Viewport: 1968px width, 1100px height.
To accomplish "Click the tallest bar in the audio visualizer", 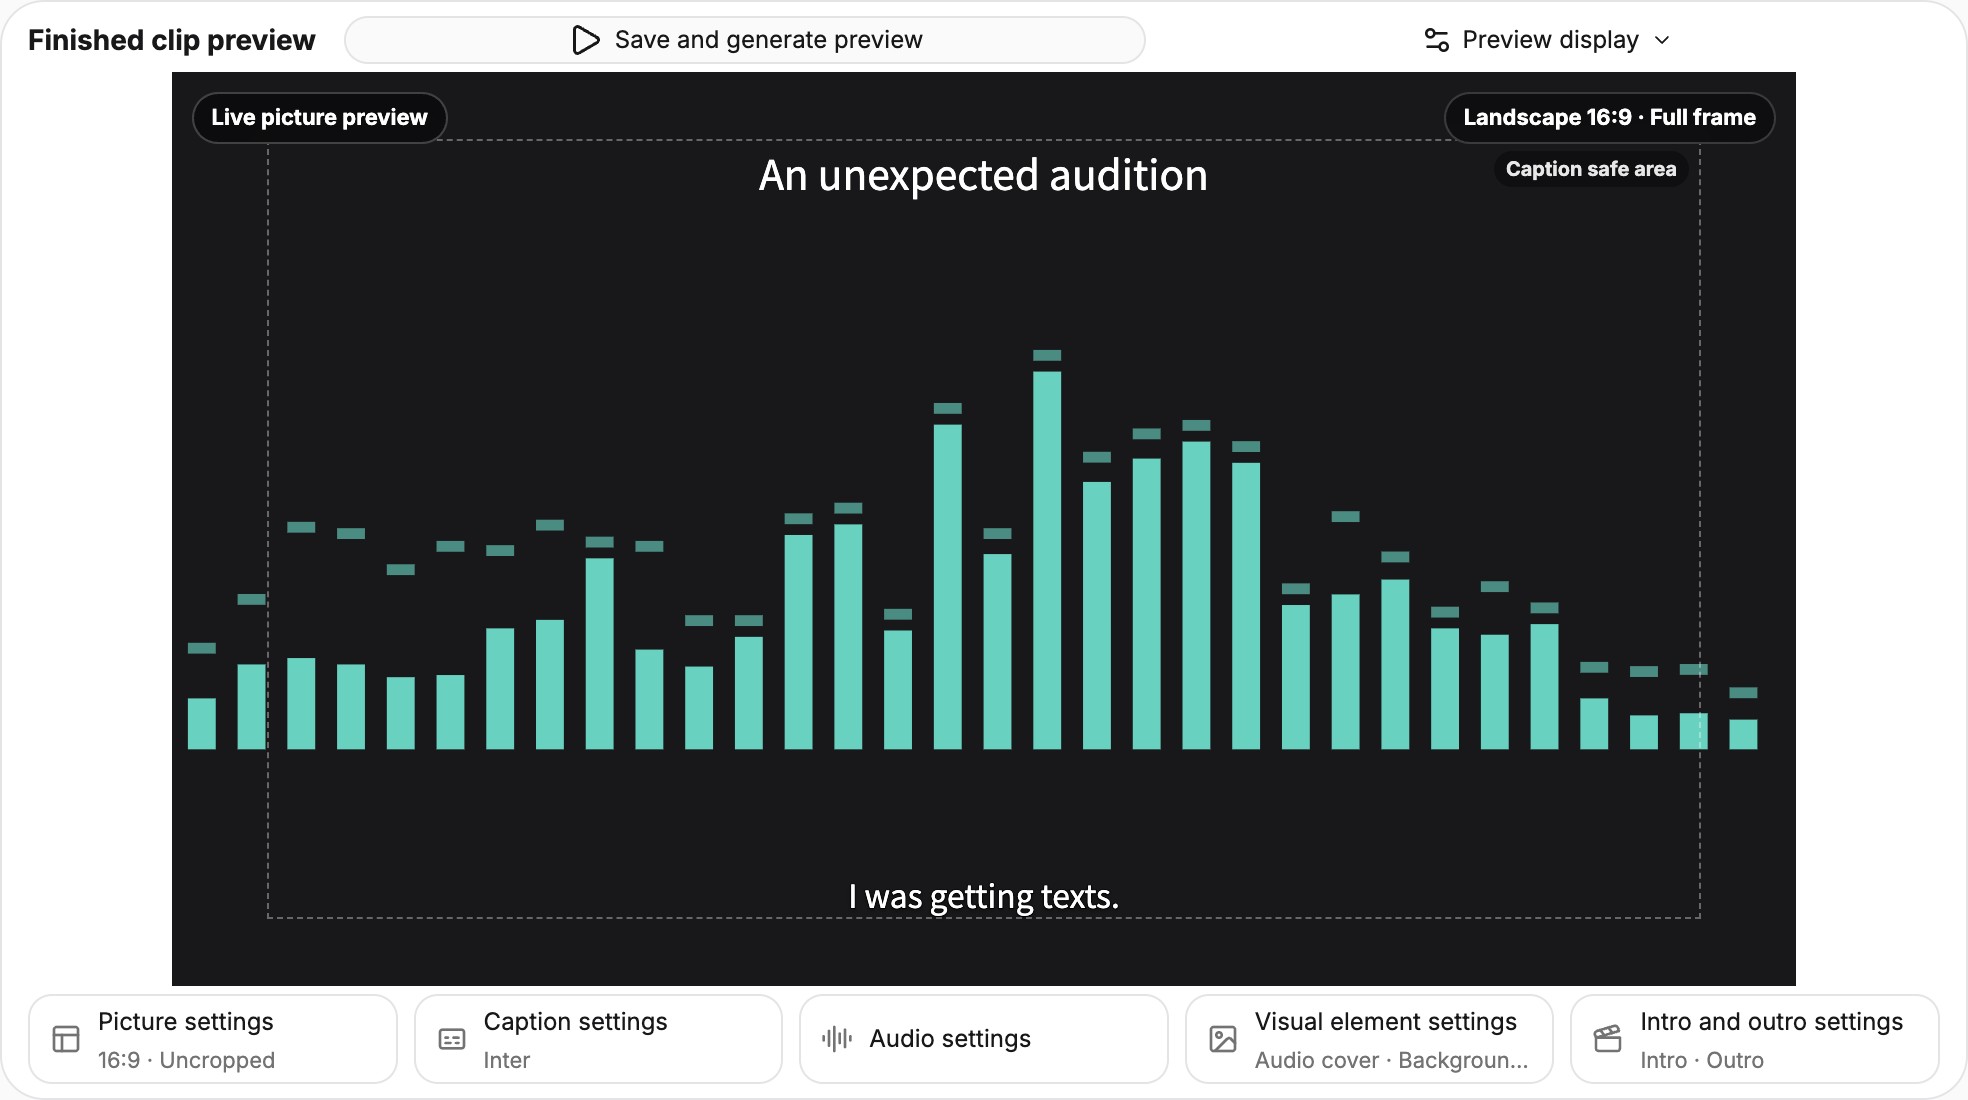I will click(x=1047, y=560).
